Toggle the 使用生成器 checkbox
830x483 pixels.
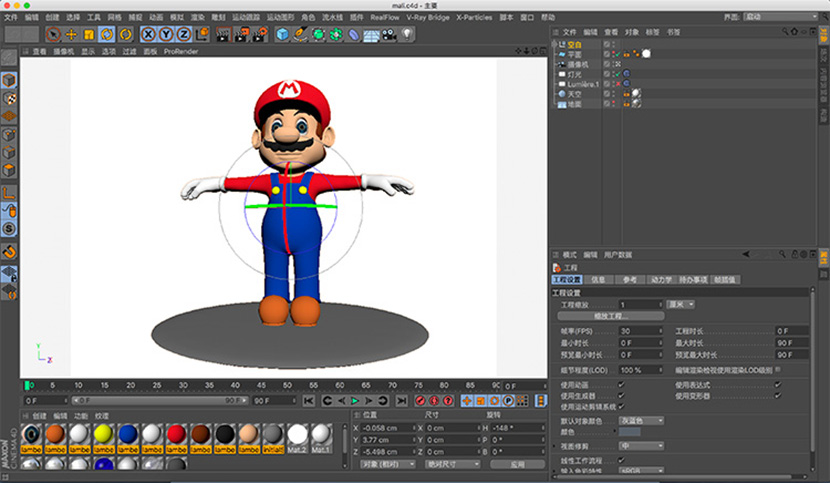[621, 396]
